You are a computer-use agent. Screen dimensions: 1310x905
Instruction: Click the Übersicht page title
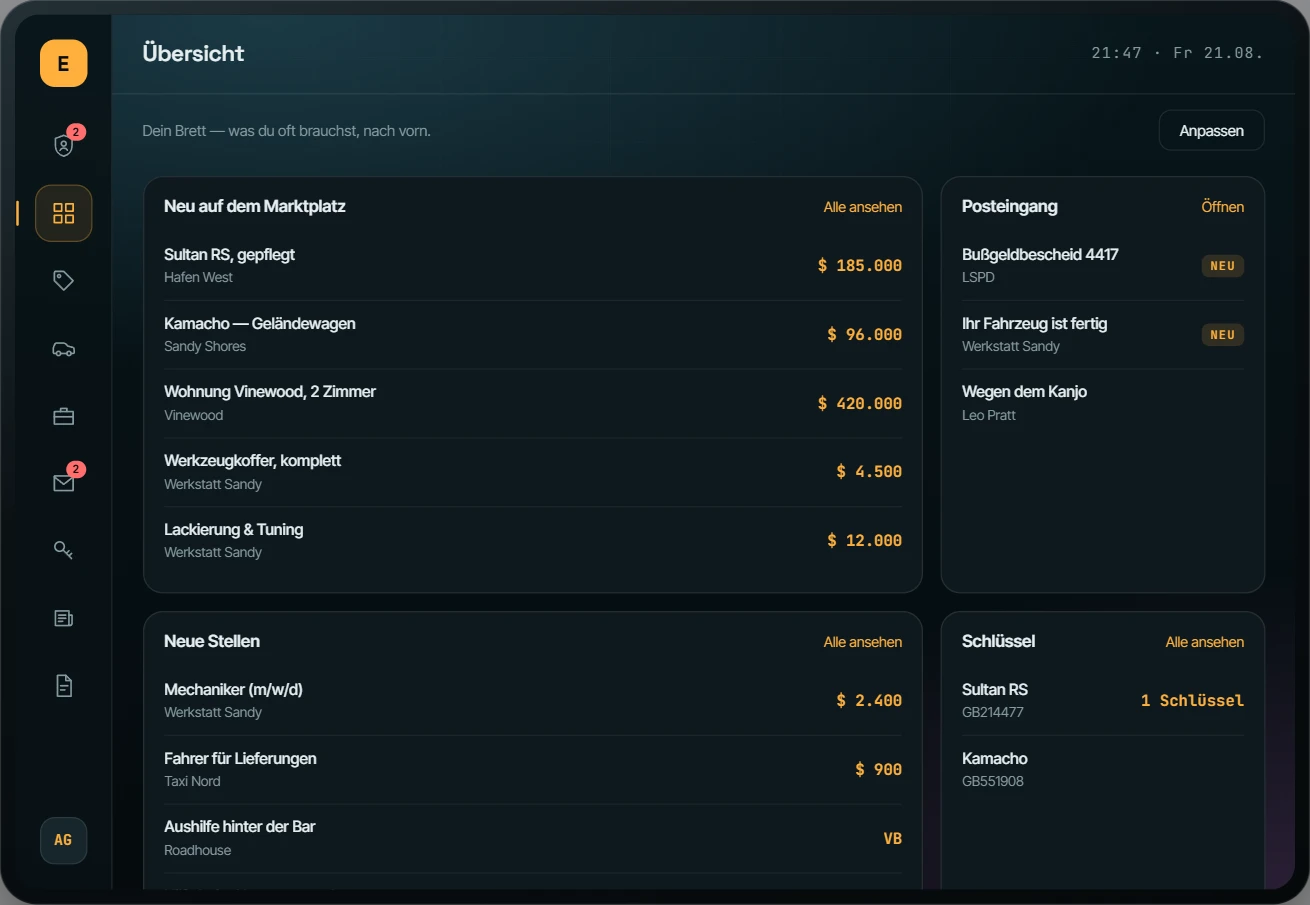tap(194, 54)
